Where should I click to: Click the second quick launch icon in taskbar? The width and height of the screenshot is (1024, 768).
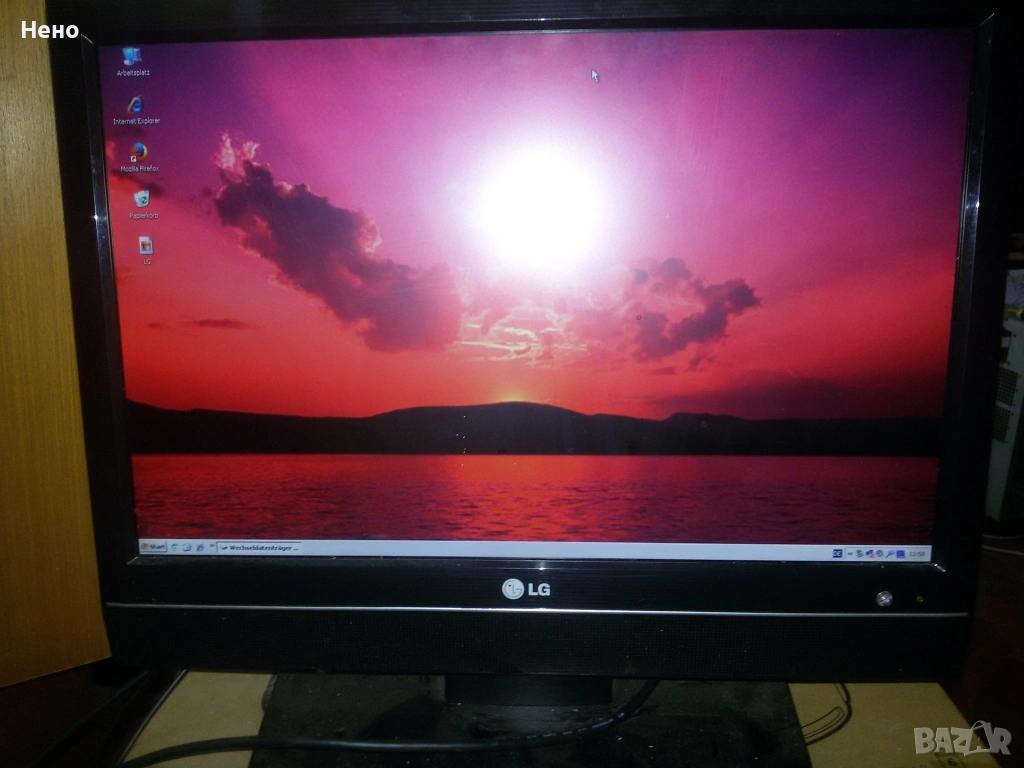(x=187, y=547)
